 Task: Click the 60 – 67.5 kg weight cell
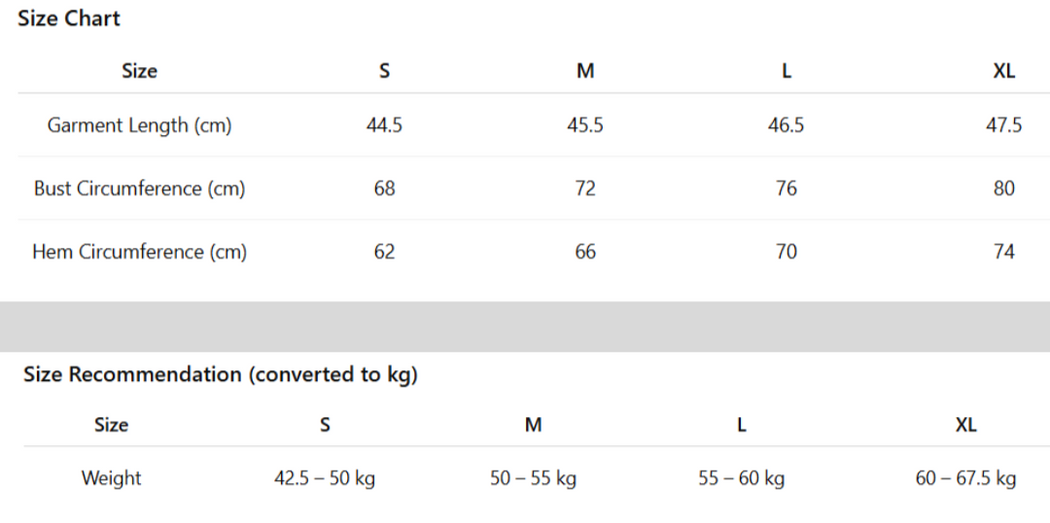[x=965, y=478]
